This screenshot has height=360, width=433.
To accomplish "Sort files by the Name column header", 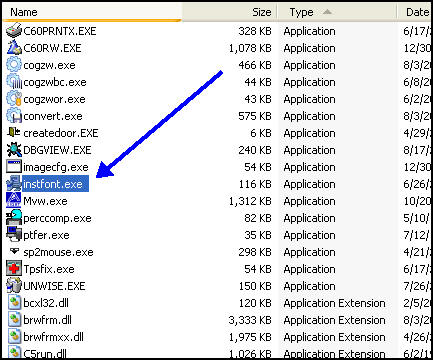I will [92, 12].
